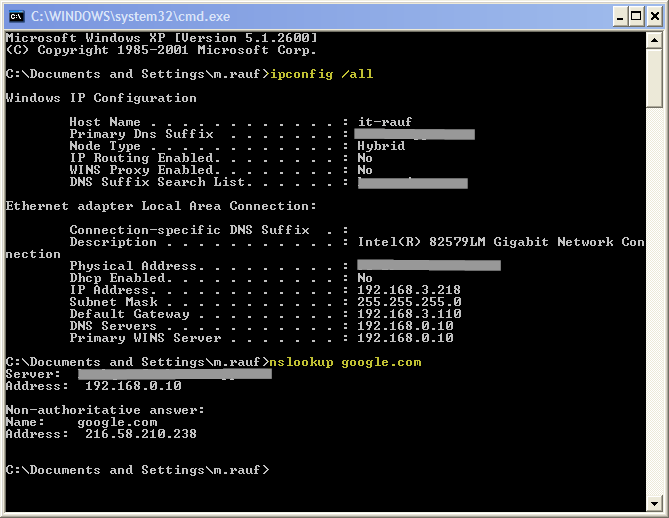The width and height of the screenshot is (669, 518).
Task: Click the title bar text C:\WINDOWS\system32\cmd.exe
Action: click(x=131, y=17)
